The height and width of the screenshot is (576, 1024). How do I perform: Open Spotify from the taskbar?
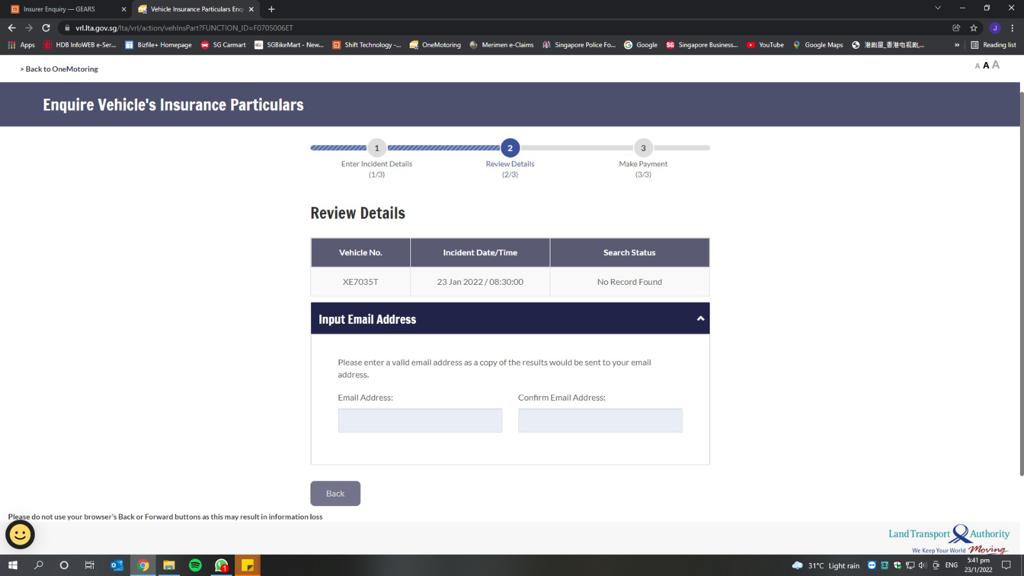click(195, 565)
